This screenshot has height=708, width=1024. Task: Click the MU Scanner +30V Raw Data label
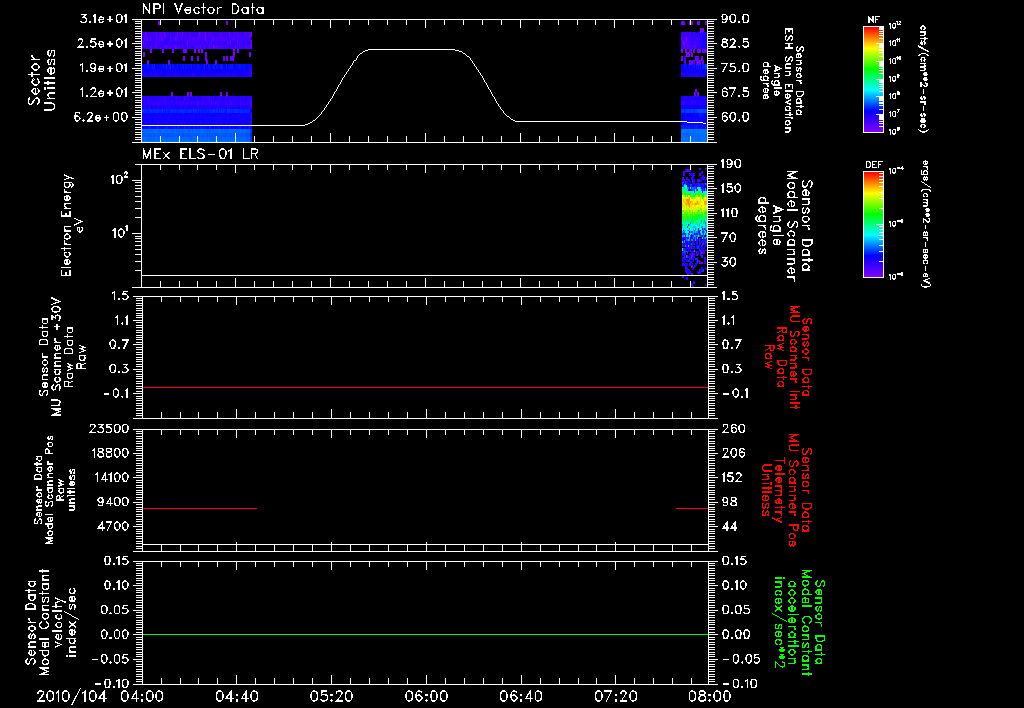click(x=63, y=357)
